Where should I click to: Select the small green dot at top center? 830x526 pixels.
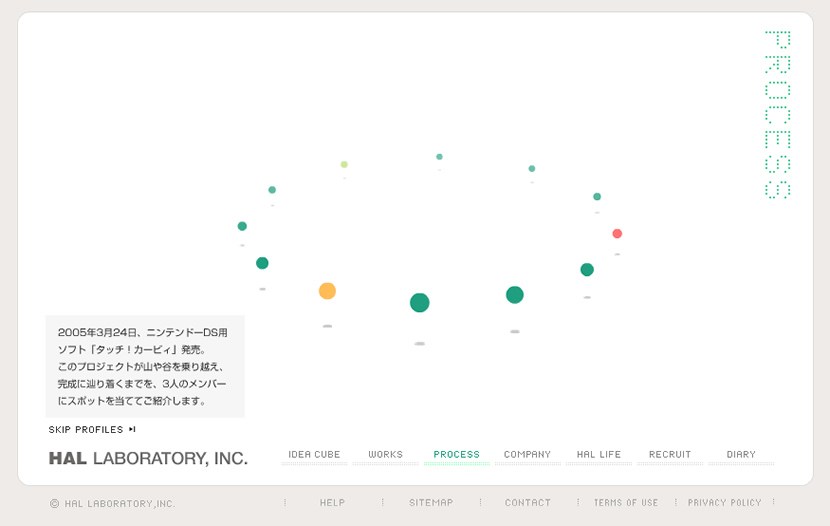(x=439, y=157)
